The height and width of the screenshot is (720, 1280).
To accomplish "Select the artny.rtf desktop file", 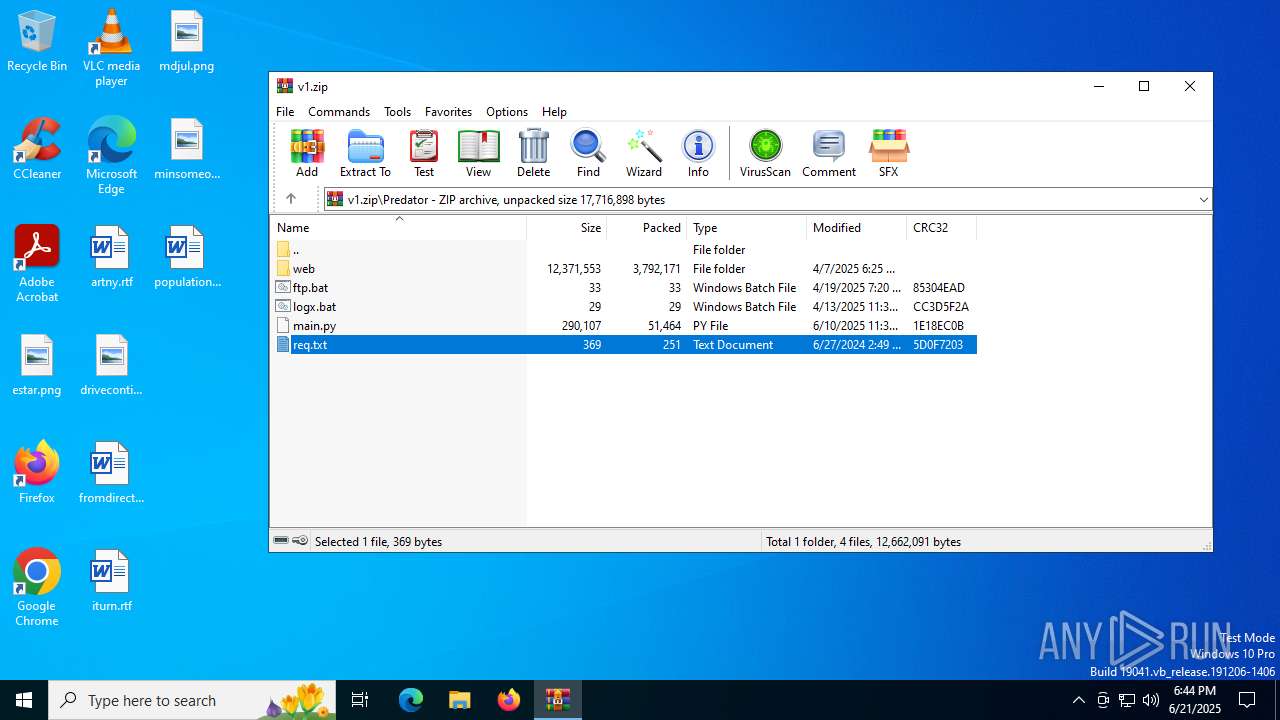I will pos(111,258).
